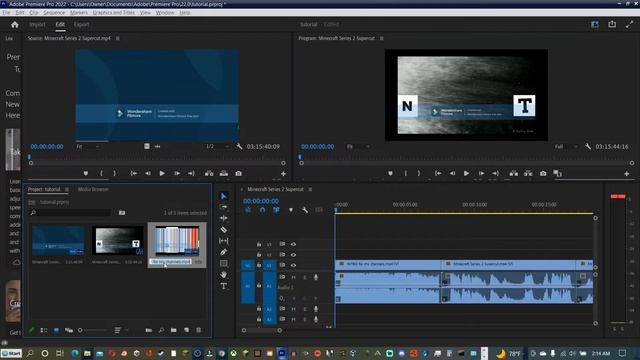Step forward one frame in Program monitor
Screen dimensions: 640x360
pyautogui.click(x=481, y=173)
